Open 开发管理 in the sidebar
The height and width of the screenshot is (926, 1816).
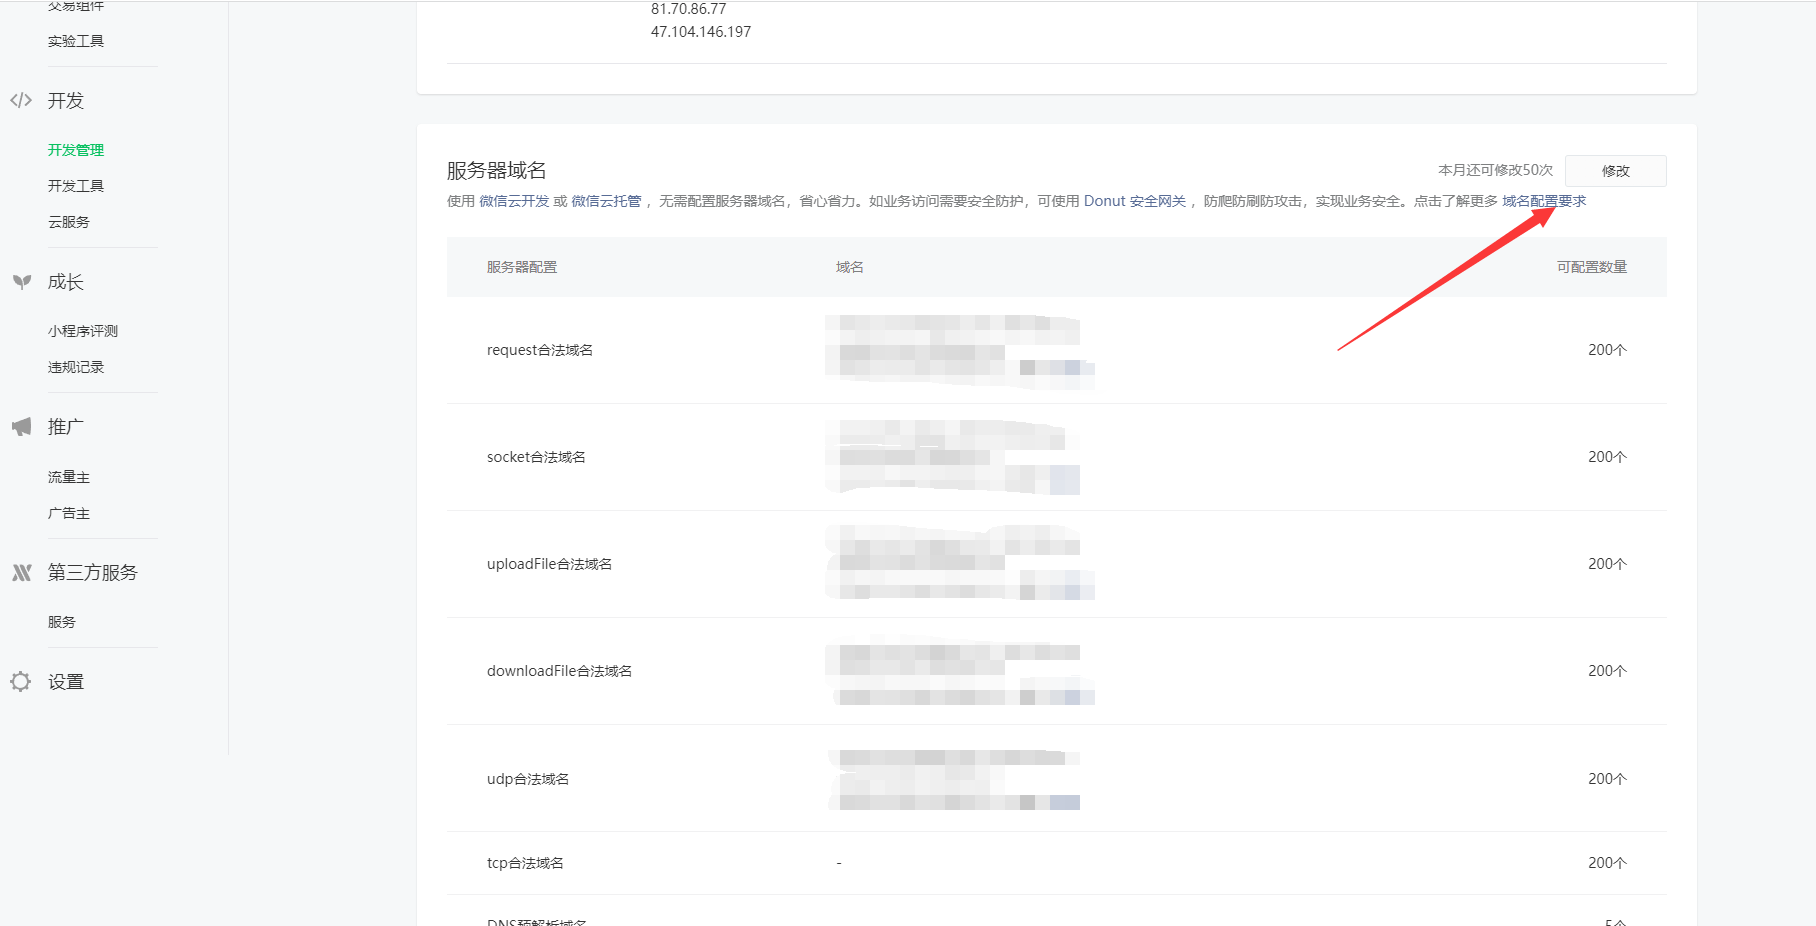pos(76,150)
